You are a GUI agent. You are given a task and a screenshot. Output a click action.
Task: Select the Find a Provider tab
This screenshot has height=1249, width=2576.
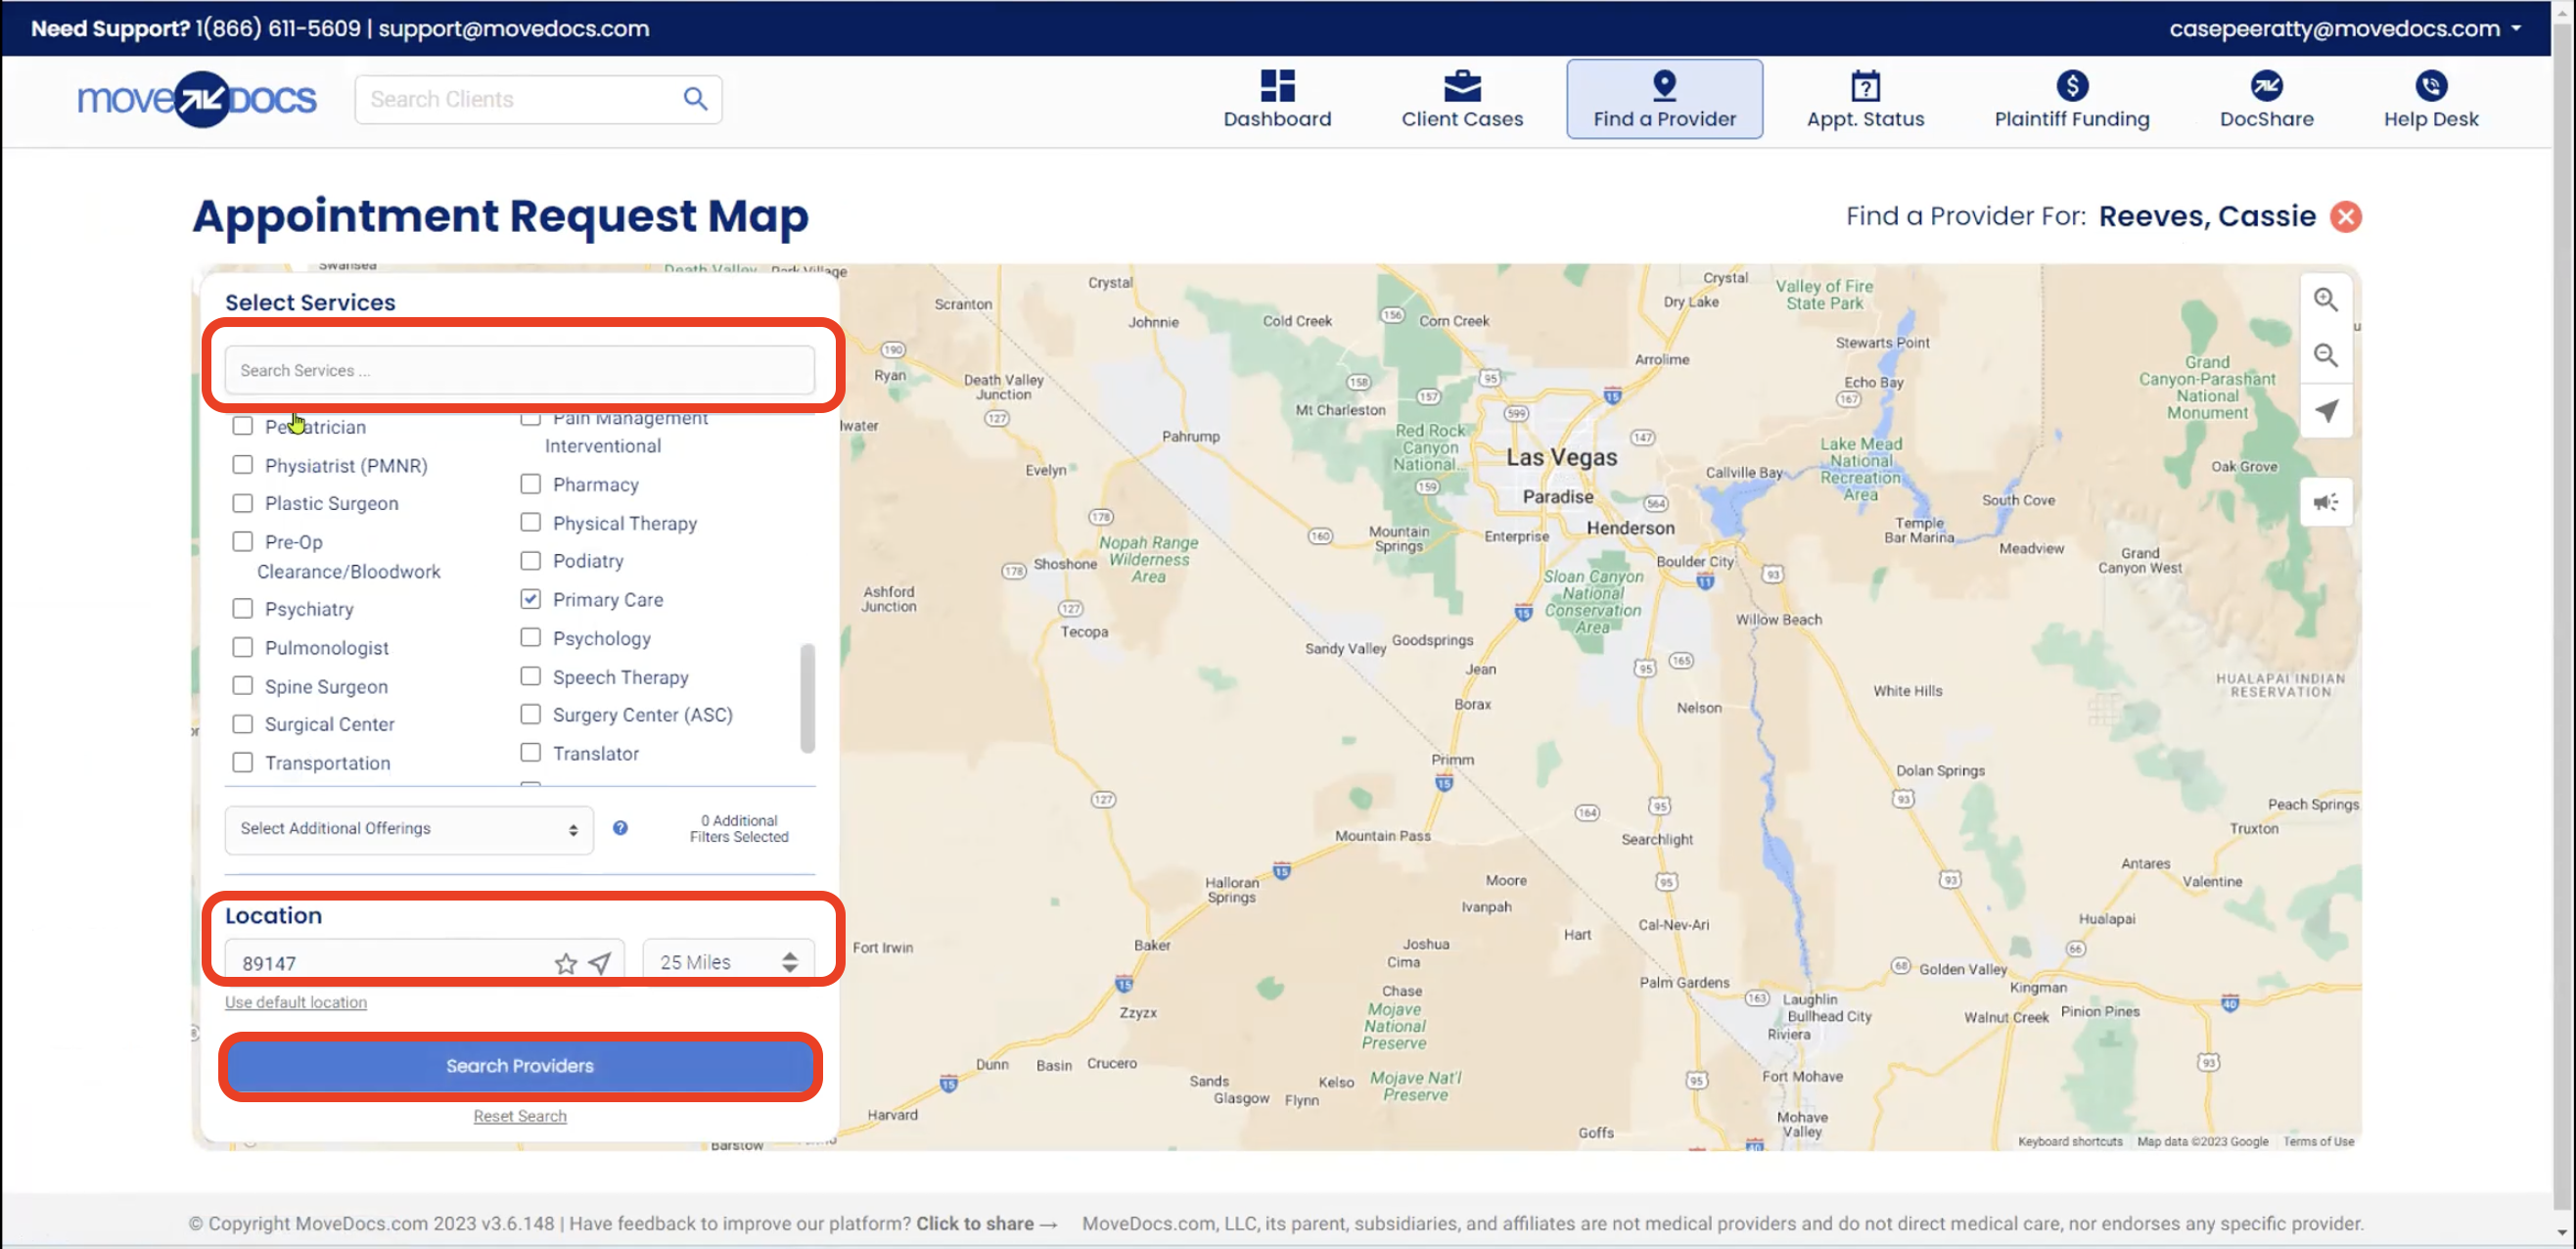click(1664, 98)
